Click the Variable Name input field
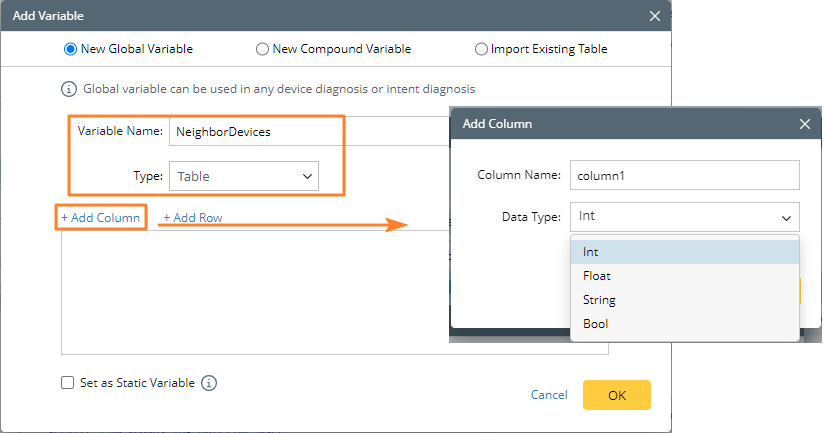 click(300, 131)
